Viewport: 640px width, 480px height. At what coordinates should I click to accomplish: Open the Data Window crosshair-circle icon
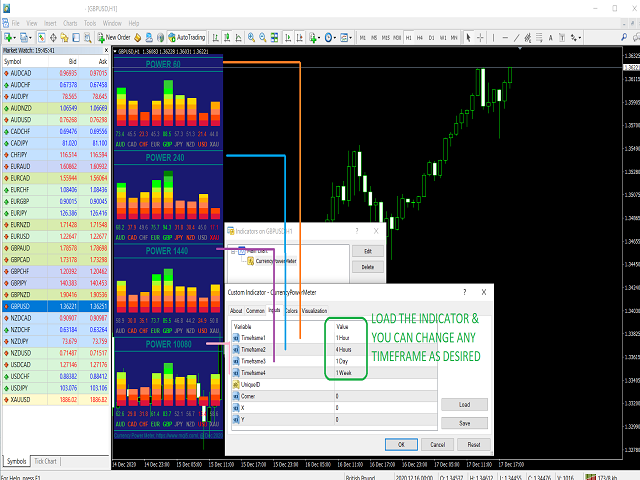click(x=53, y=38)
